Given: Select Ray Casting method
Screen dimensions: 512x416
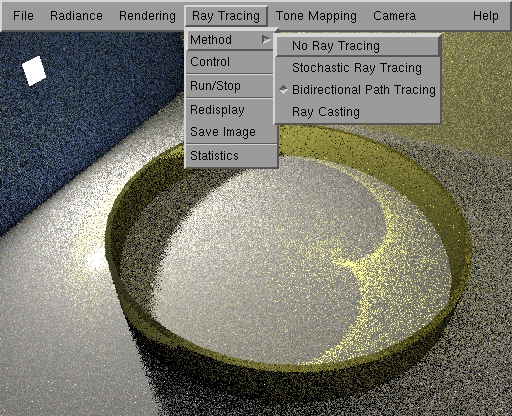Looking at the screenshot, I should coord(358,112).
